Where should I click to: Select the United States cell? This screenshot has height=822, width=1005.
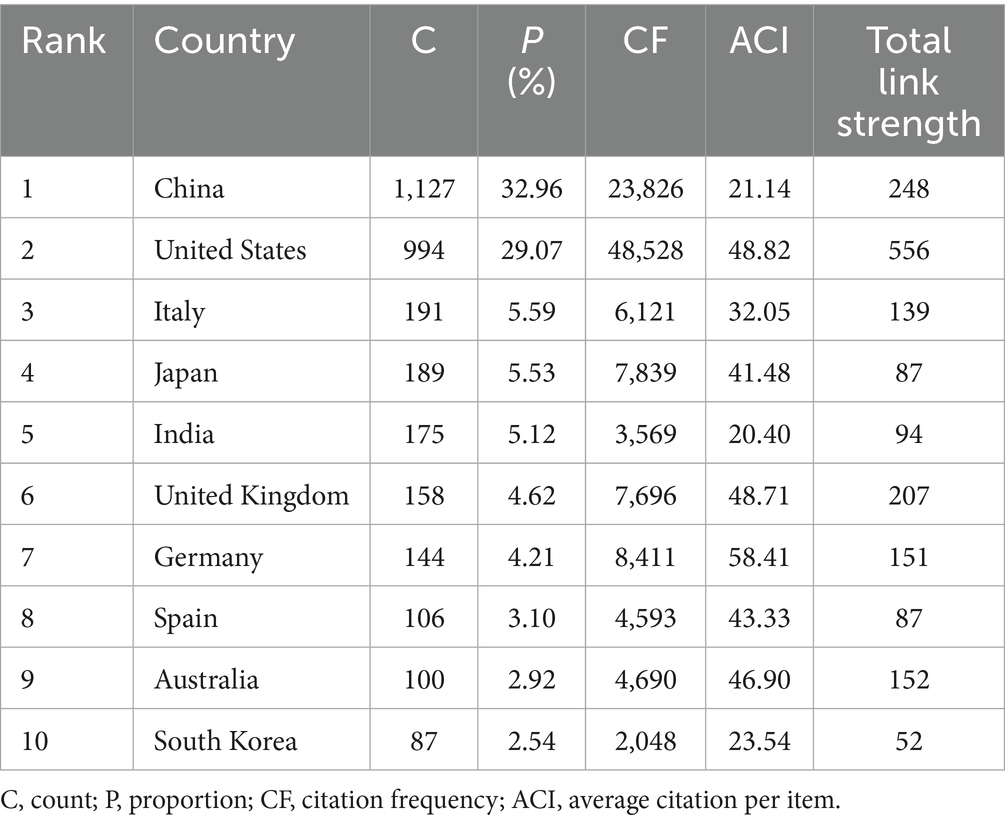230,249
